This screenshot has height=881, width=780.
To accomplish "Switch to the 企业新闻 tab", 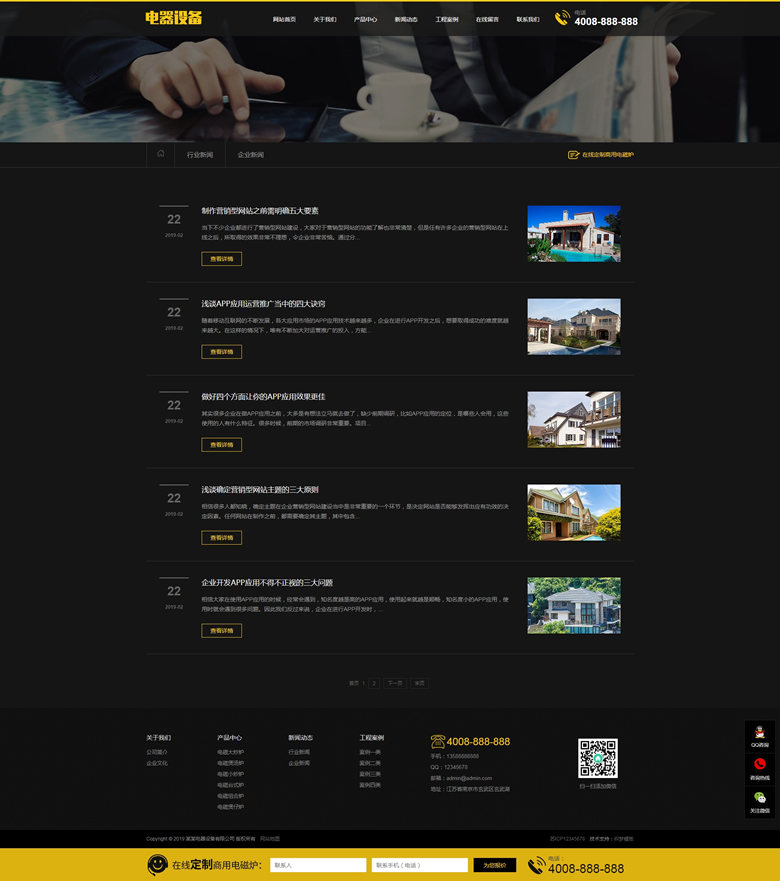I will [x=251, y=155].
